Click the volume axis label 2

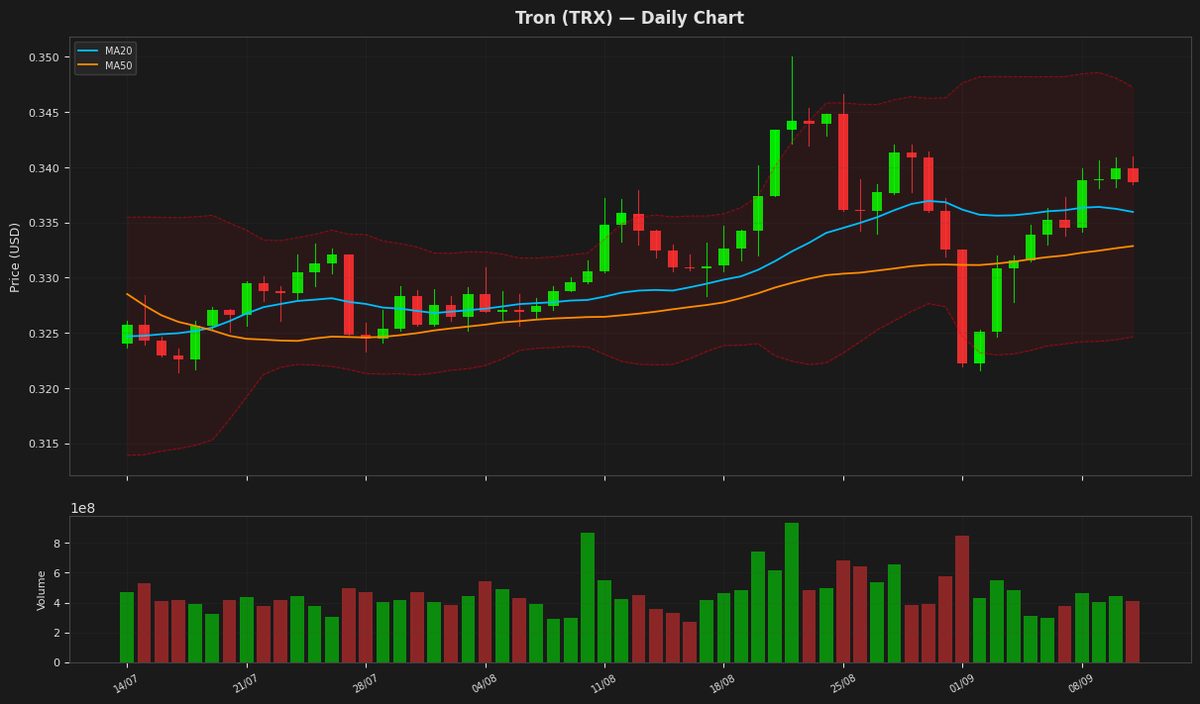click(57, 633)
